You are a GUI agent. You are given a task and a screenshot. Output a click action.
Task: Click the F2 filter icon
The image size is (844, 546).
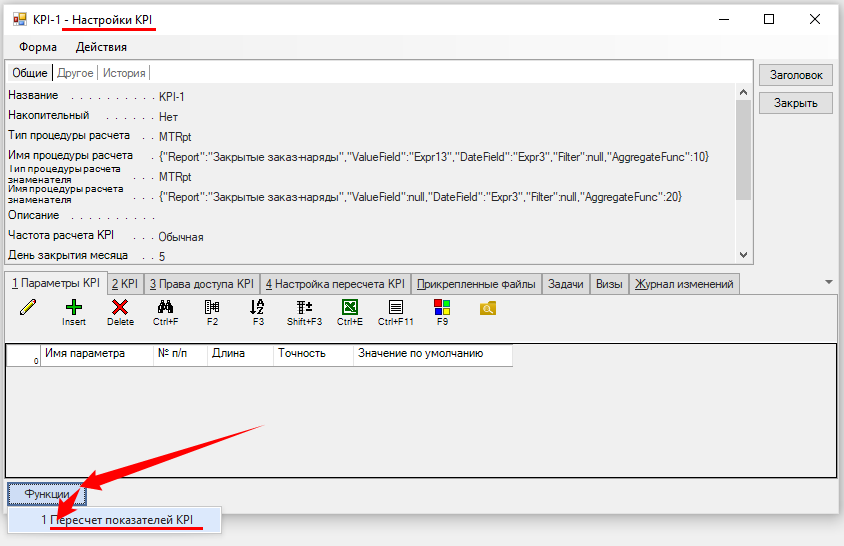[x=212, y=309]
